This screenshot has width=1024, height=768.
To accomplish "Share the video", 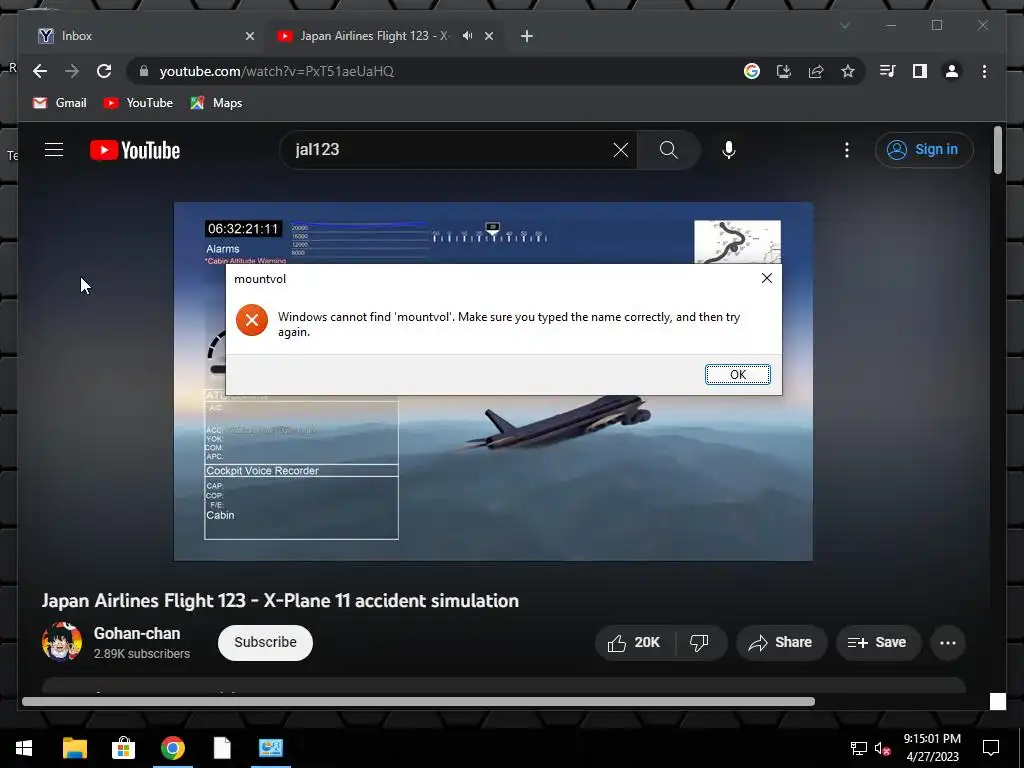I will (781, 643).
